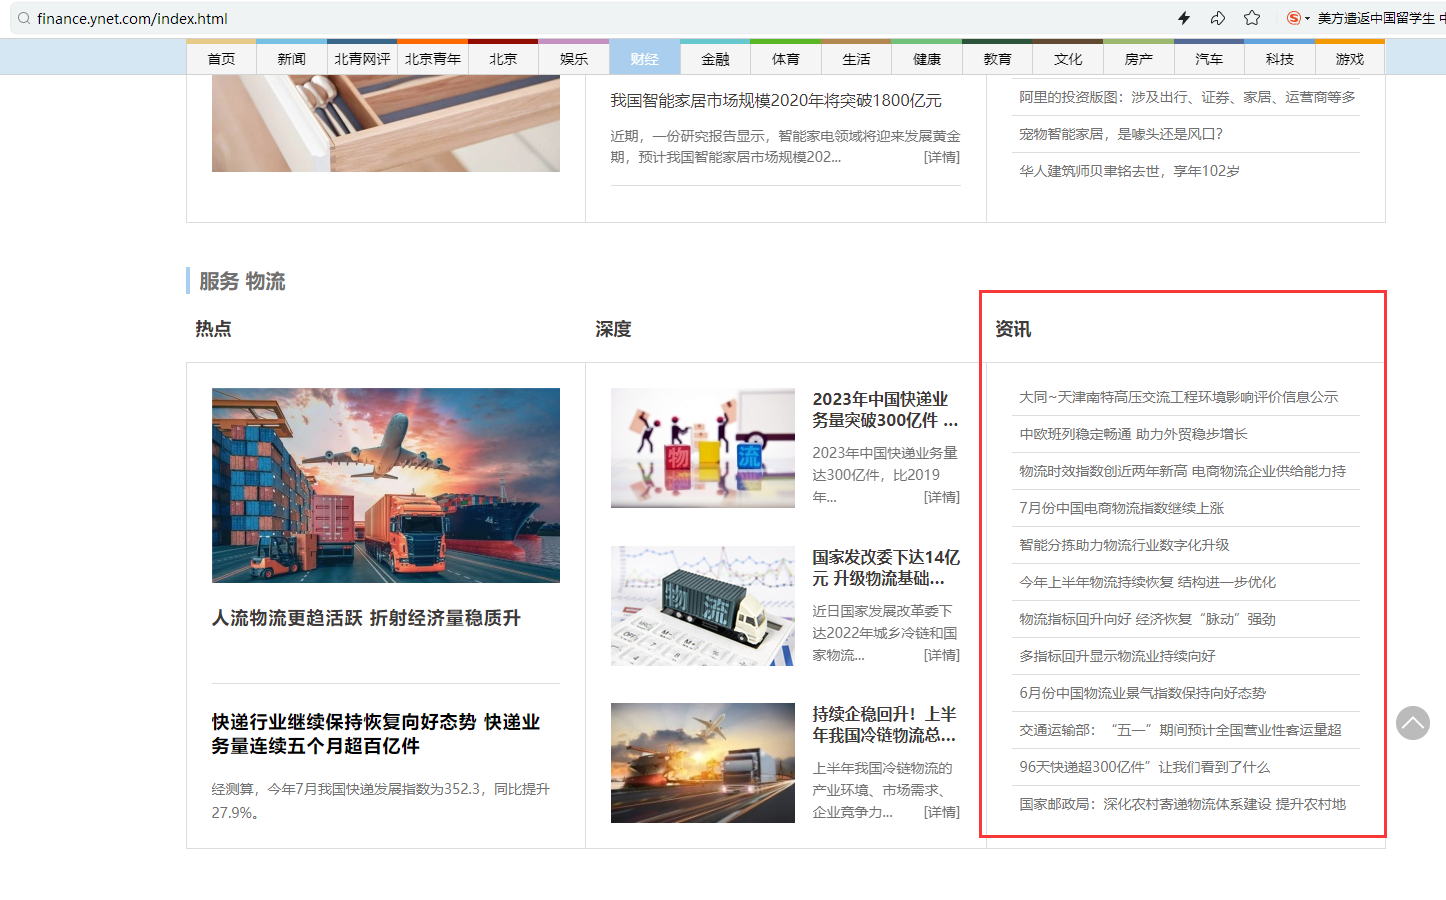Screen dimensions: 1446x900
Task: Click the Sogou search engine icon
Action: tap(1294, 18)
